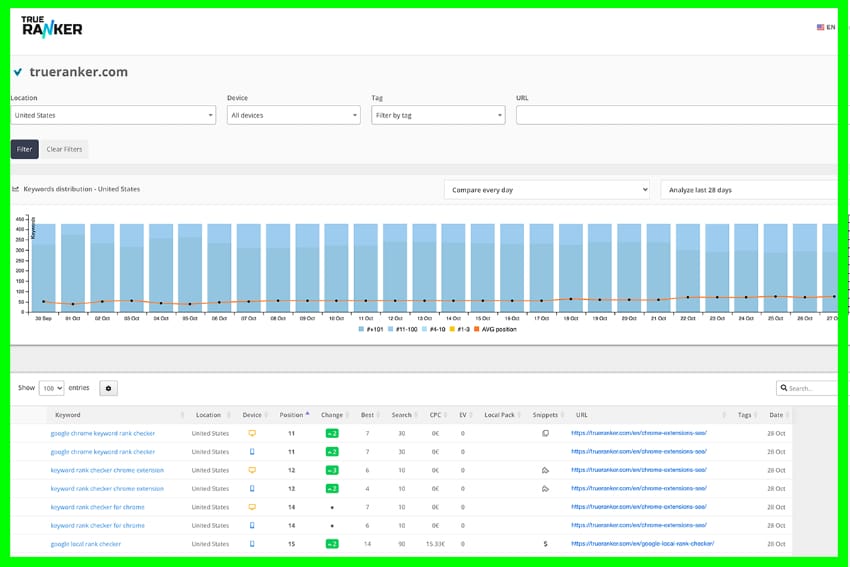This screenshot has width=850, height=567.
Task: Click desktop device icon in first keyword row
Action: pos(252,433)
